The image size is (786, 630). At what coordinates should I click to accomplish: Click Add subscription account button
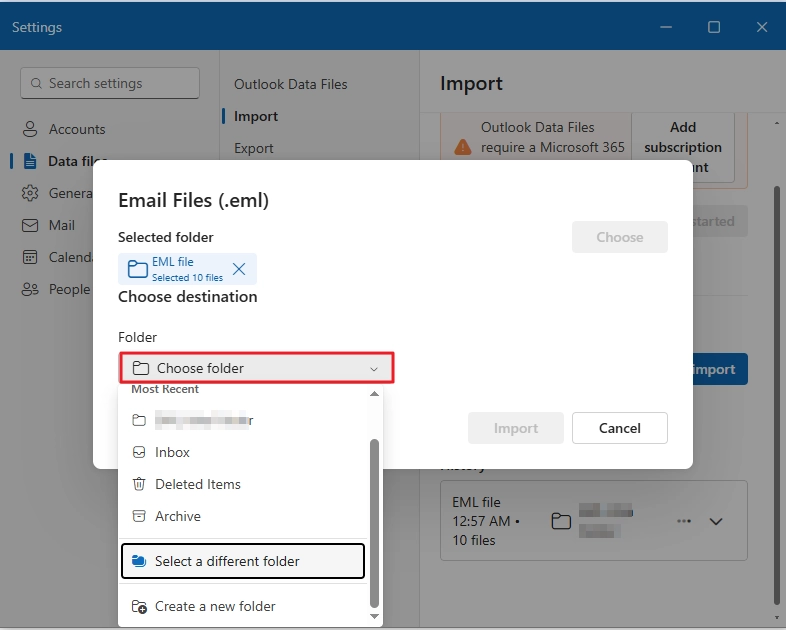coord(683,147)
